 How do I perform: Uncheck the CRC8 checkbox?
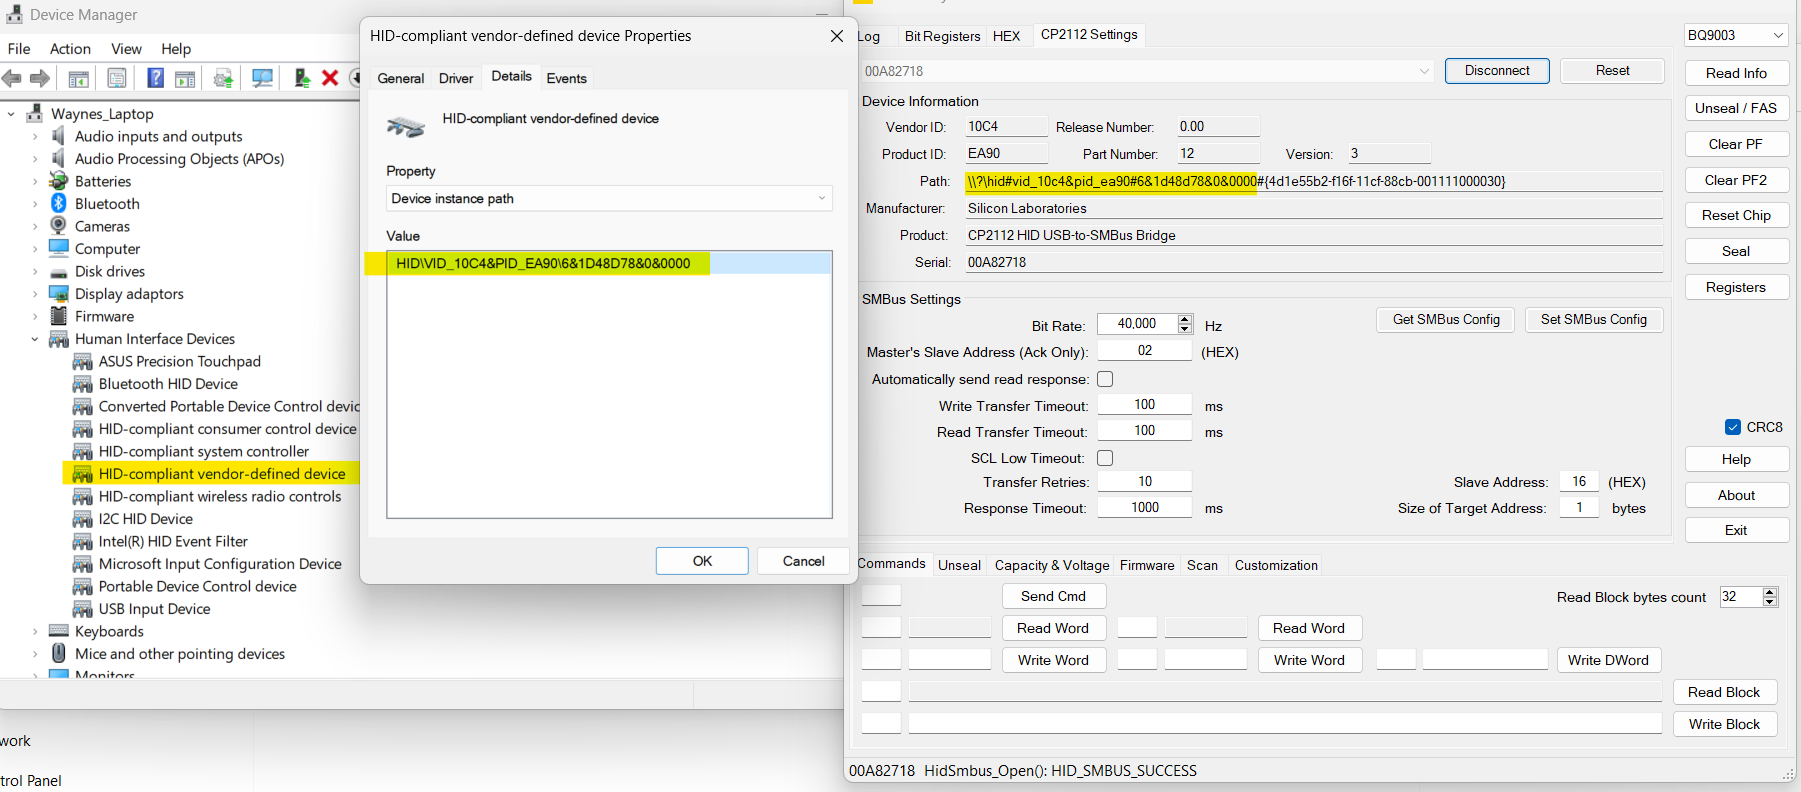click(x=1733, y=427)
